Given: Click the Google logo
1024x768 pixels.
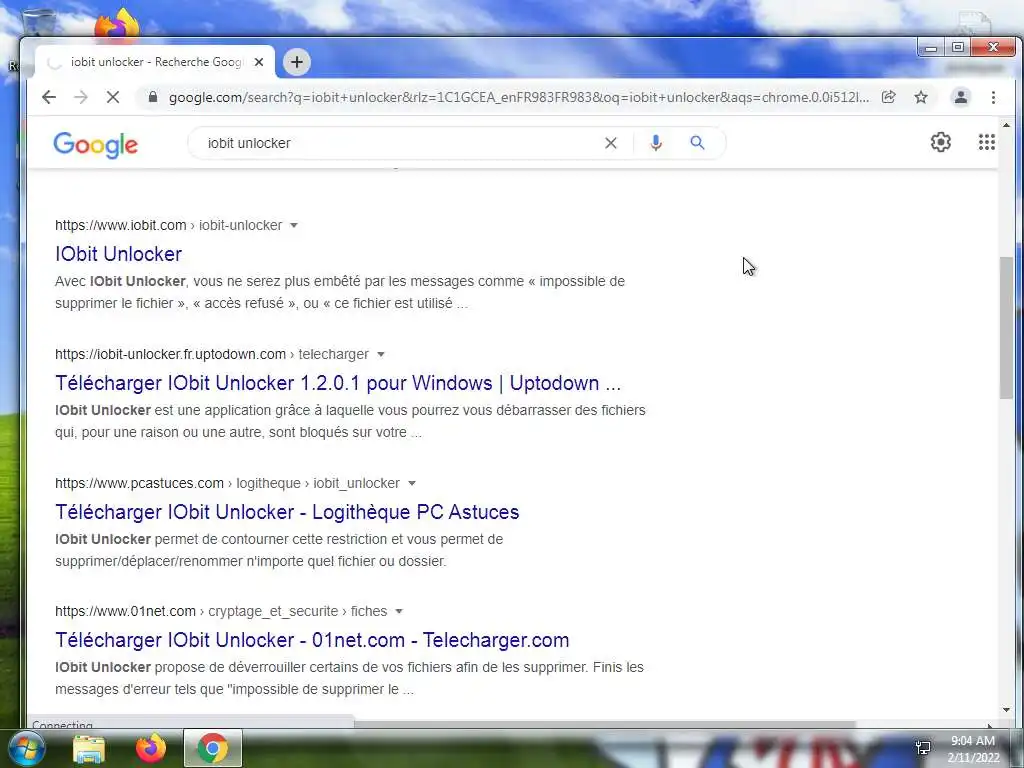Looking at the screenshot, I should pyautogui.click(x=95, y=144).
